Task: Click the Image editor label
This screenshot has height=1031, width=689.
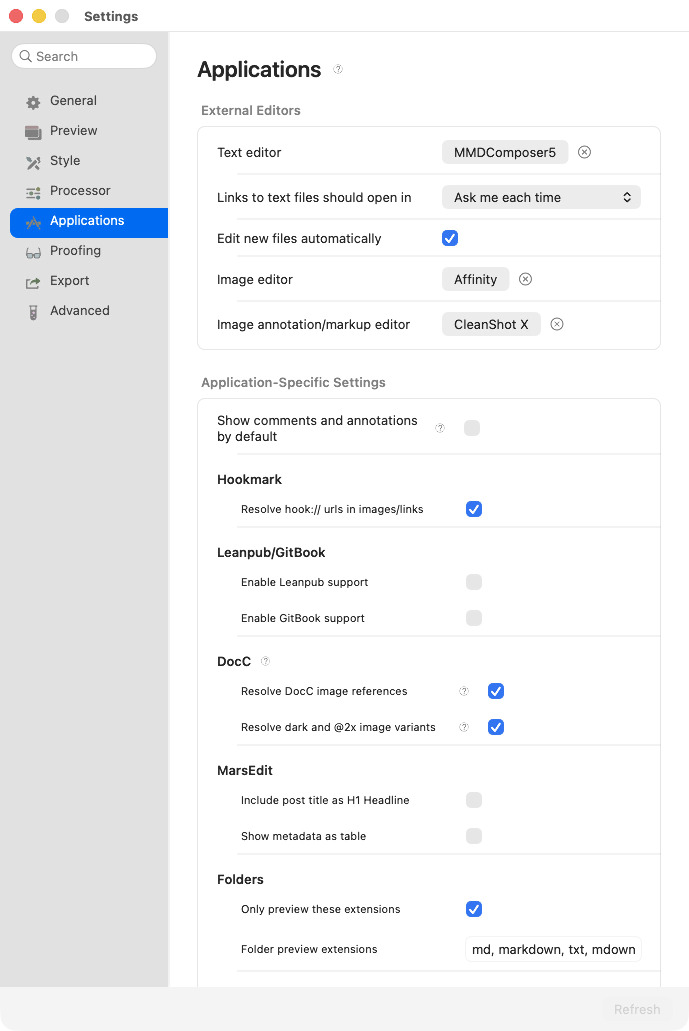Action: tap(254, 279)
